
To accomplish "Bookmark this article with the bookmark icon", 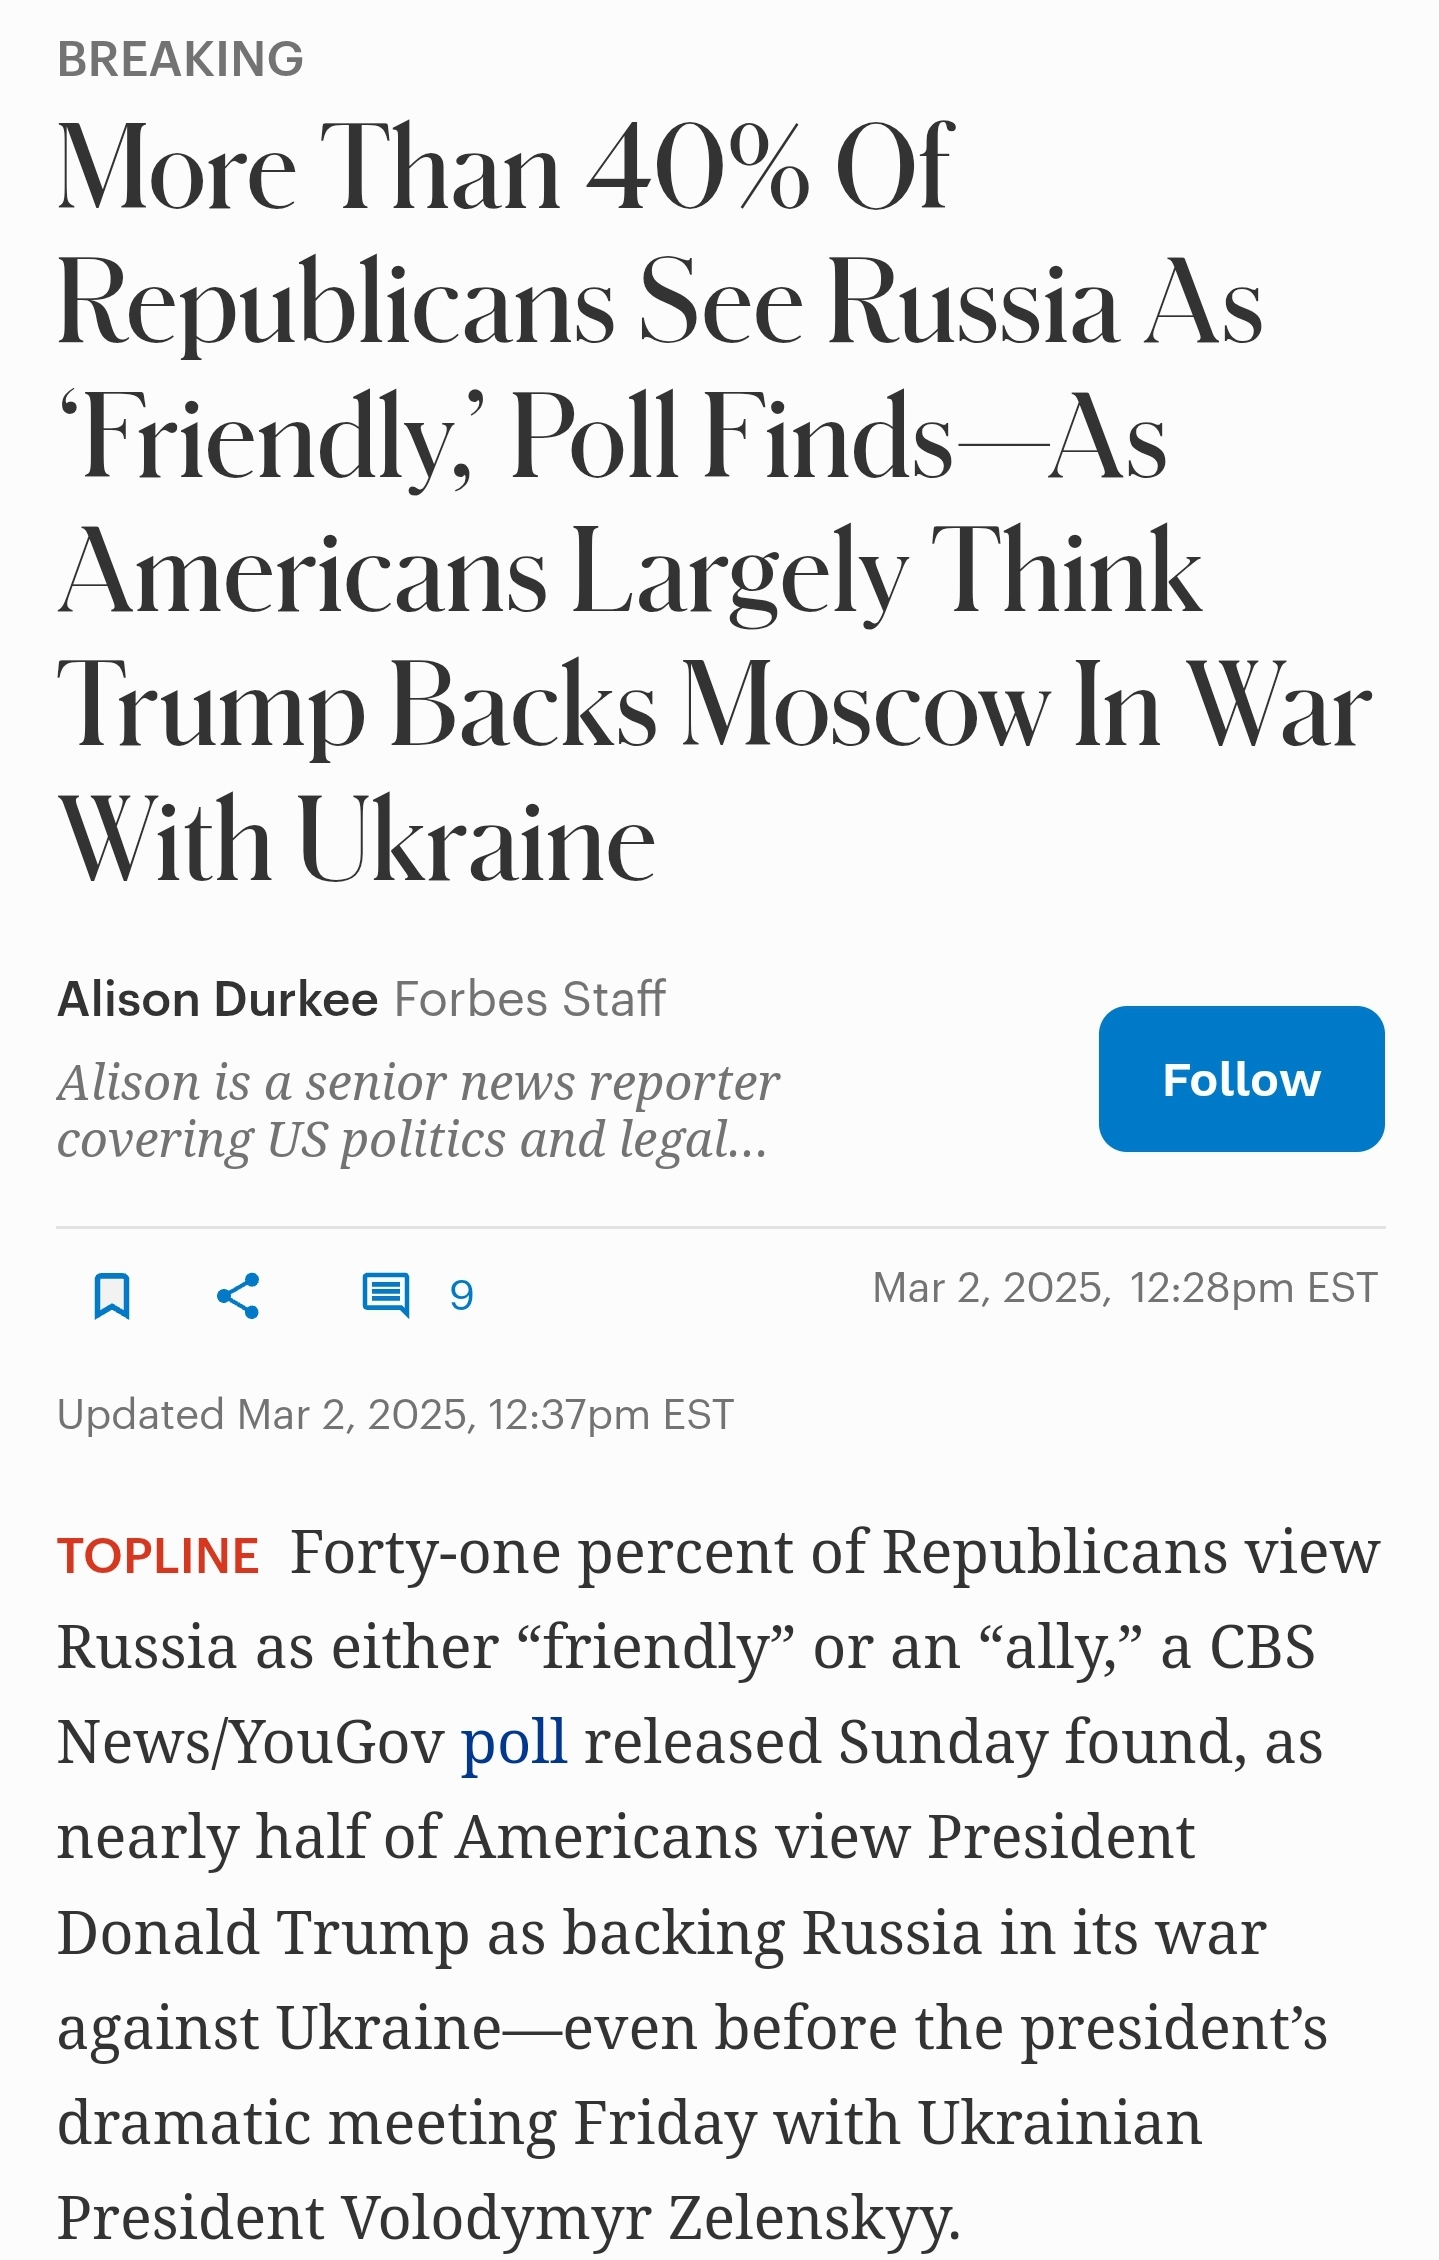I will click(111, 1296).
